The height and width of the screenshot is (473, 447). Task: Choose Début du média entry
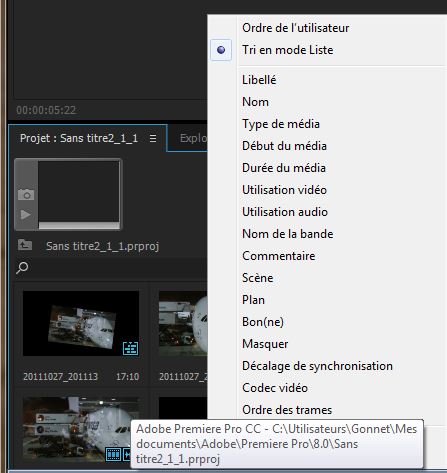284,146
